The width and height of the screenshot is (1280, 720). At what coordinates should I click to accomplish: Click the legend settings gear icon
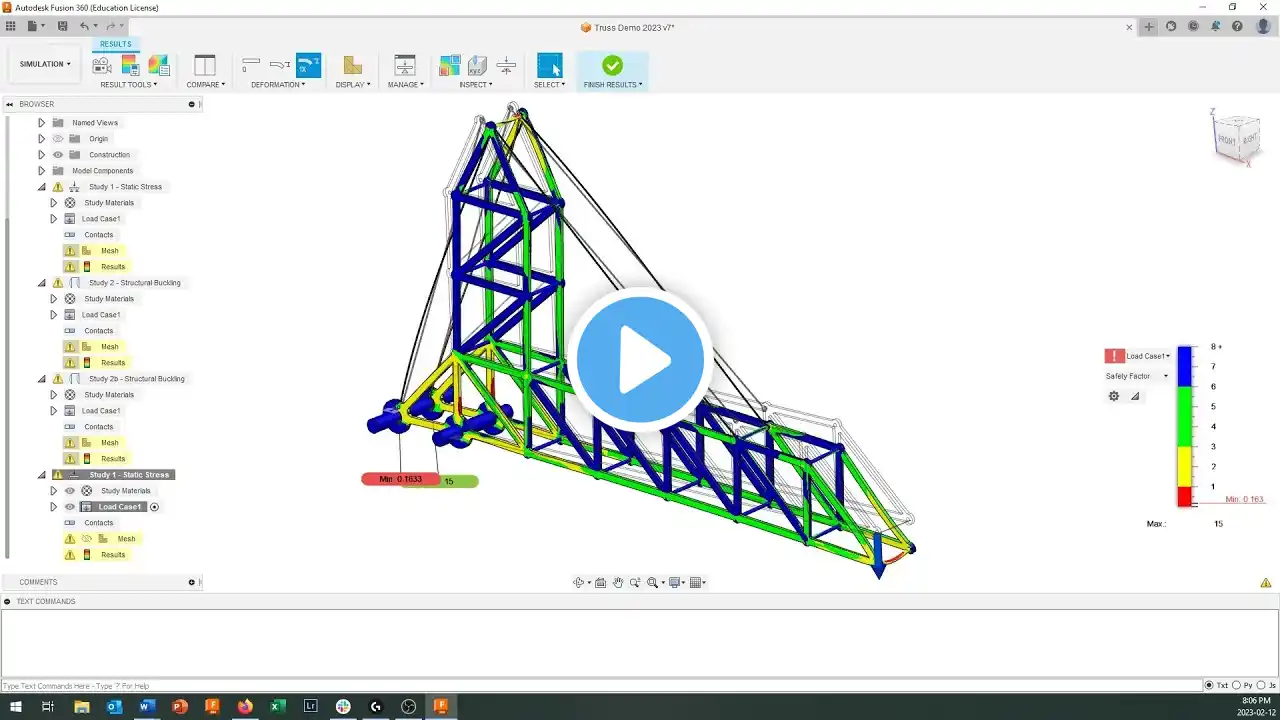click(x=1114, y=396)
